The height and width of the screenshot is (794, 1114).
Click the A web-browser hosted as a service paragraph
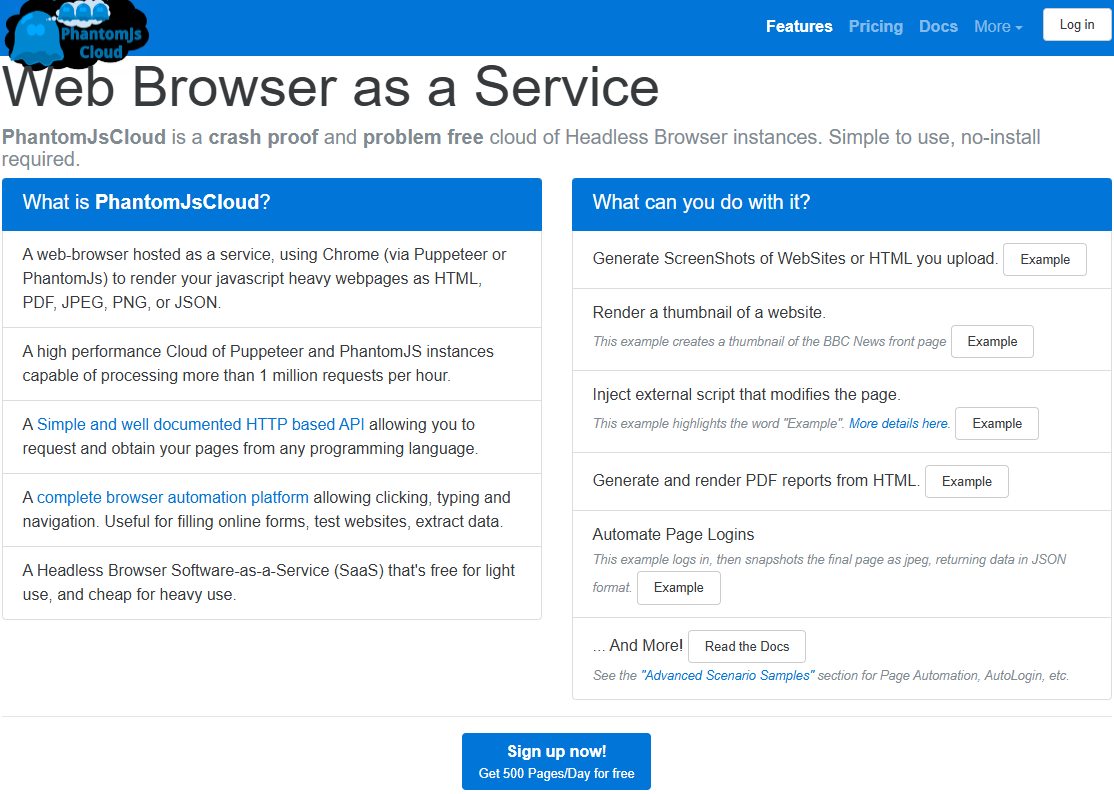point(264,278)
